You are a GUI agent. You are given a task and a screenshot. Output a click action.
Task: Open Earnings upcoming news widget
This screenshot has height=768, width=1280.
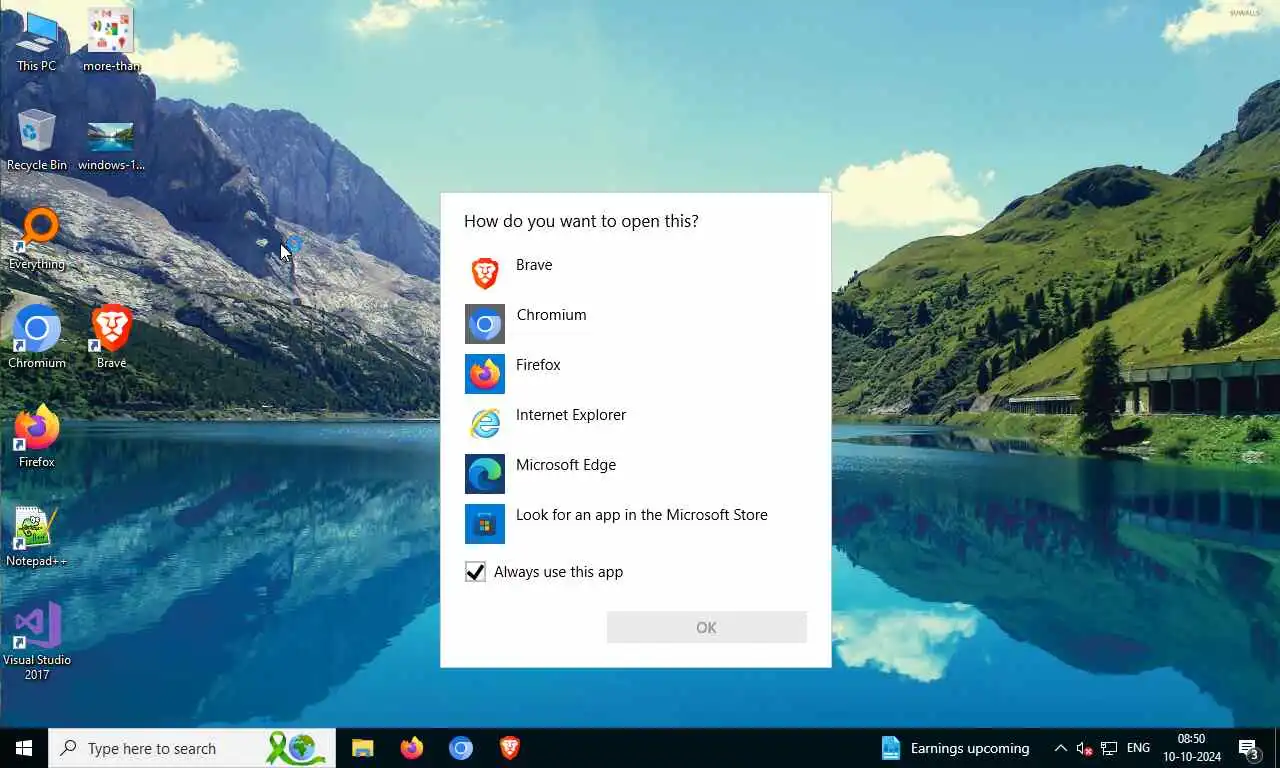[x=955, y=748]
